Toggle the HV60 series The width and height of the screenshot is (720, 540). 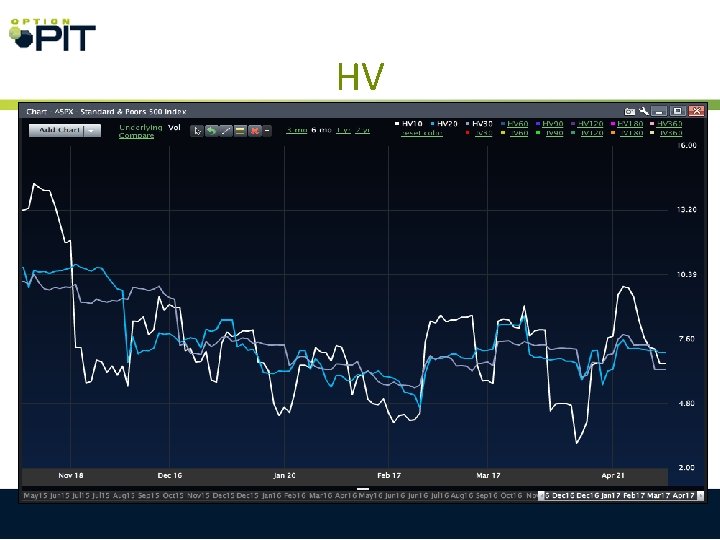point(518,124)
